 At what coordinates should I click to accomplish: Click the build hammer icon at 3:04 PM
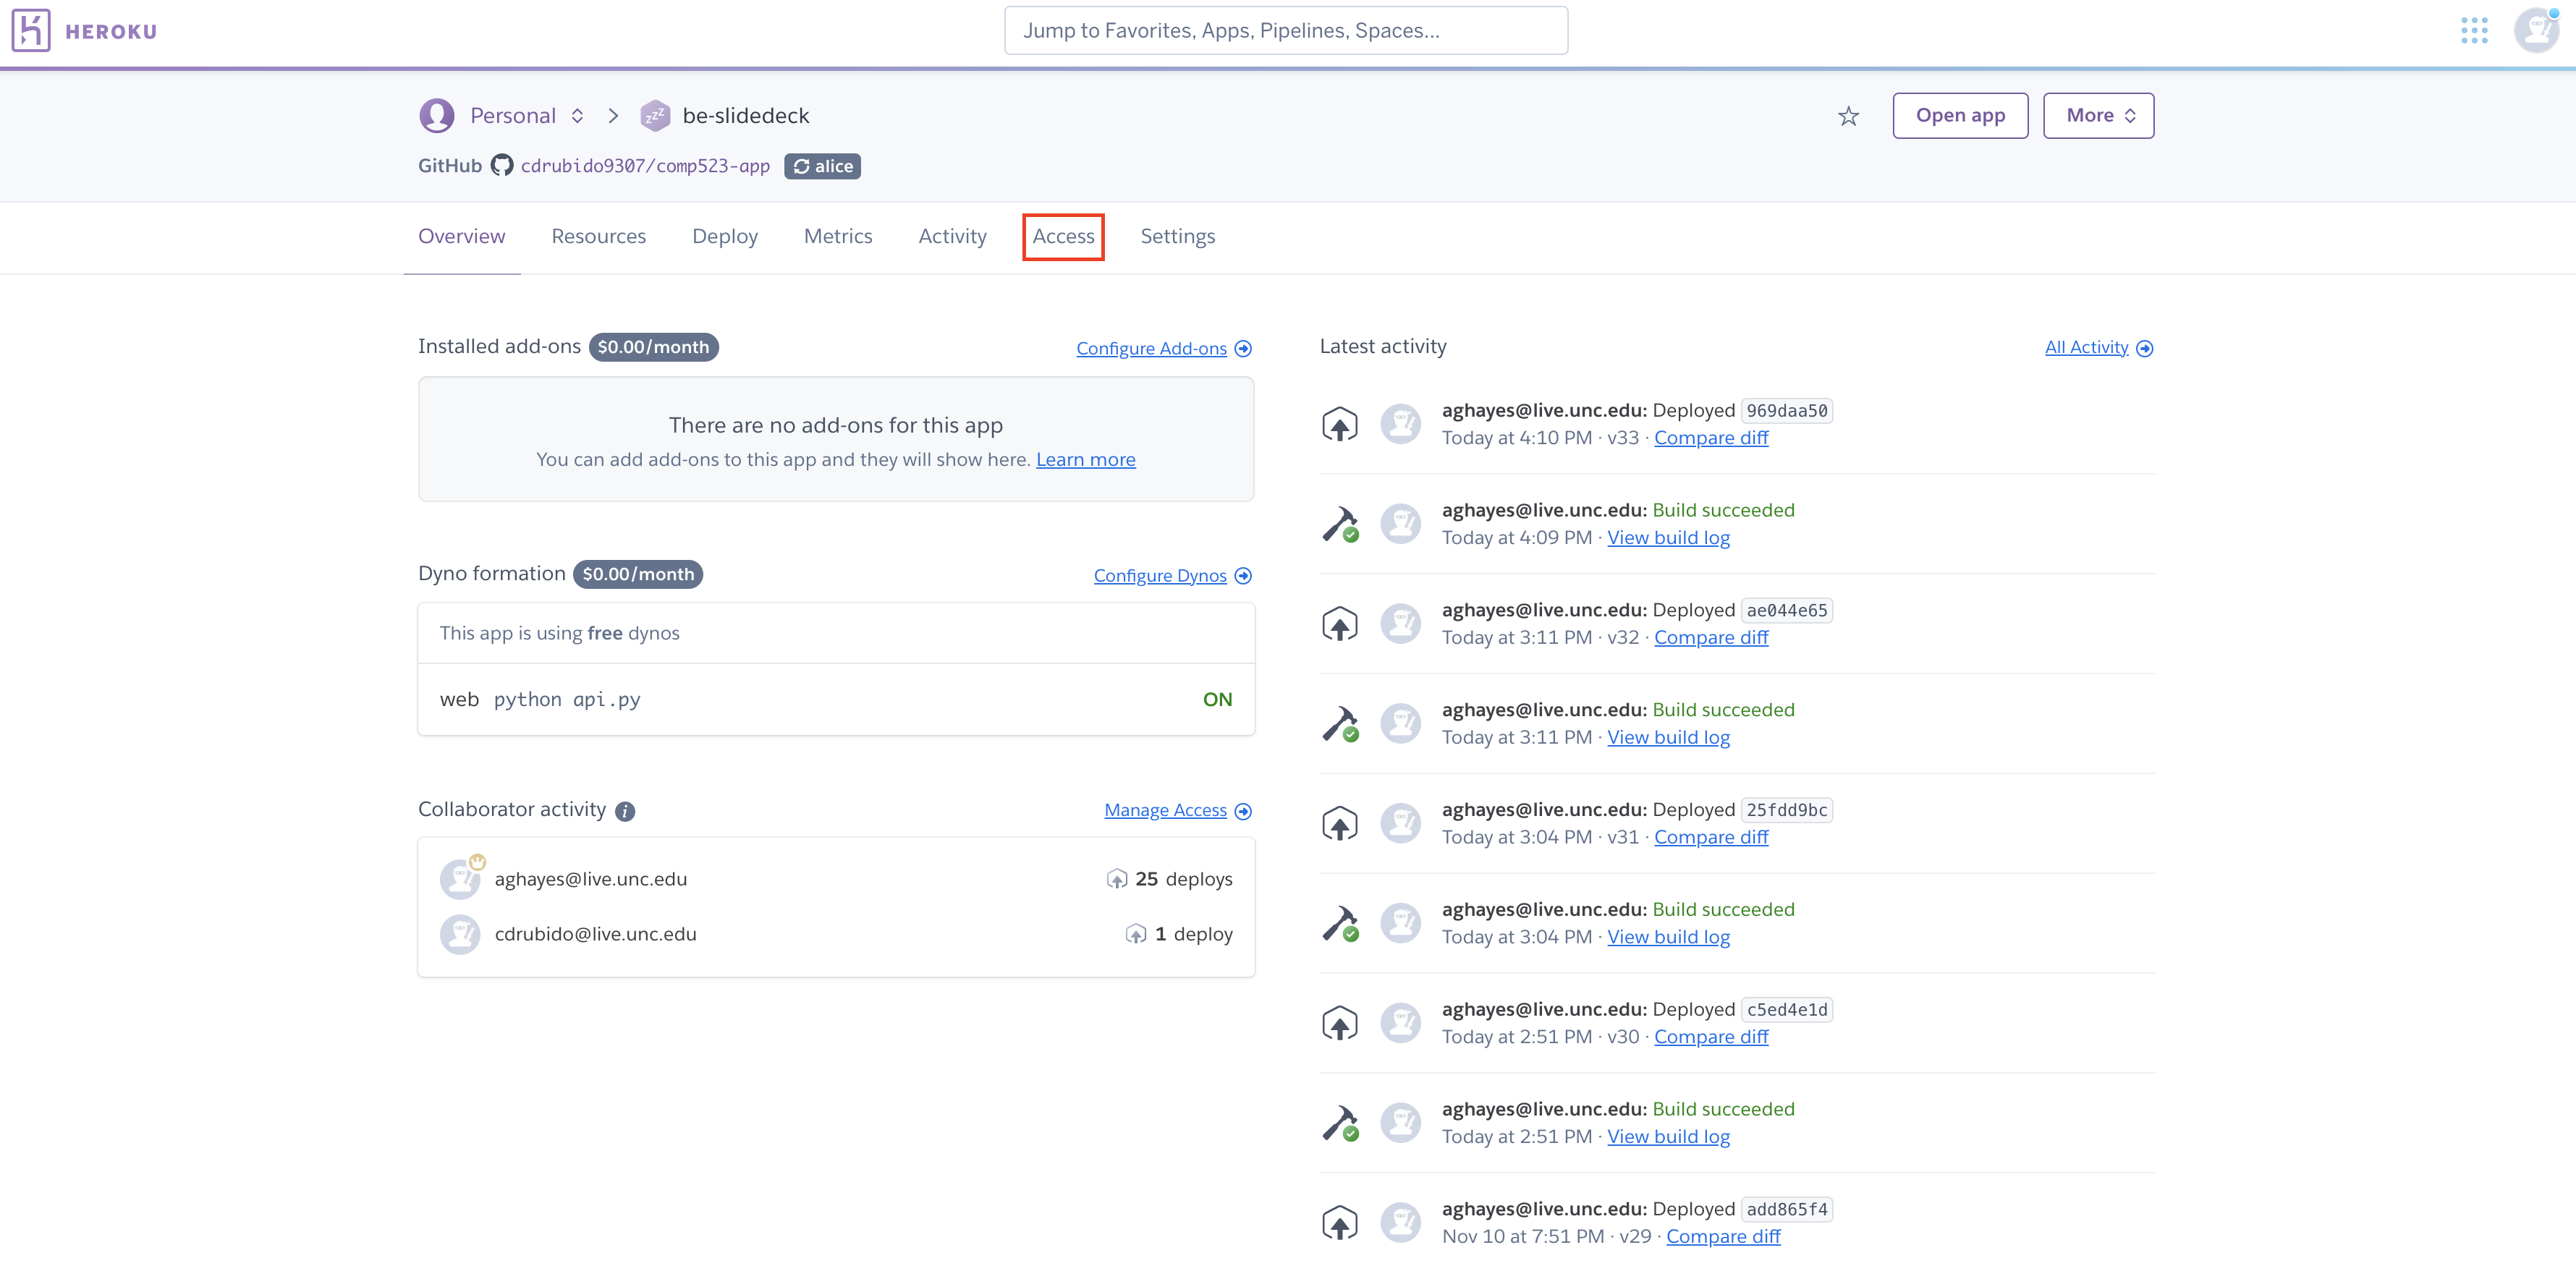tap(1340, 924)
